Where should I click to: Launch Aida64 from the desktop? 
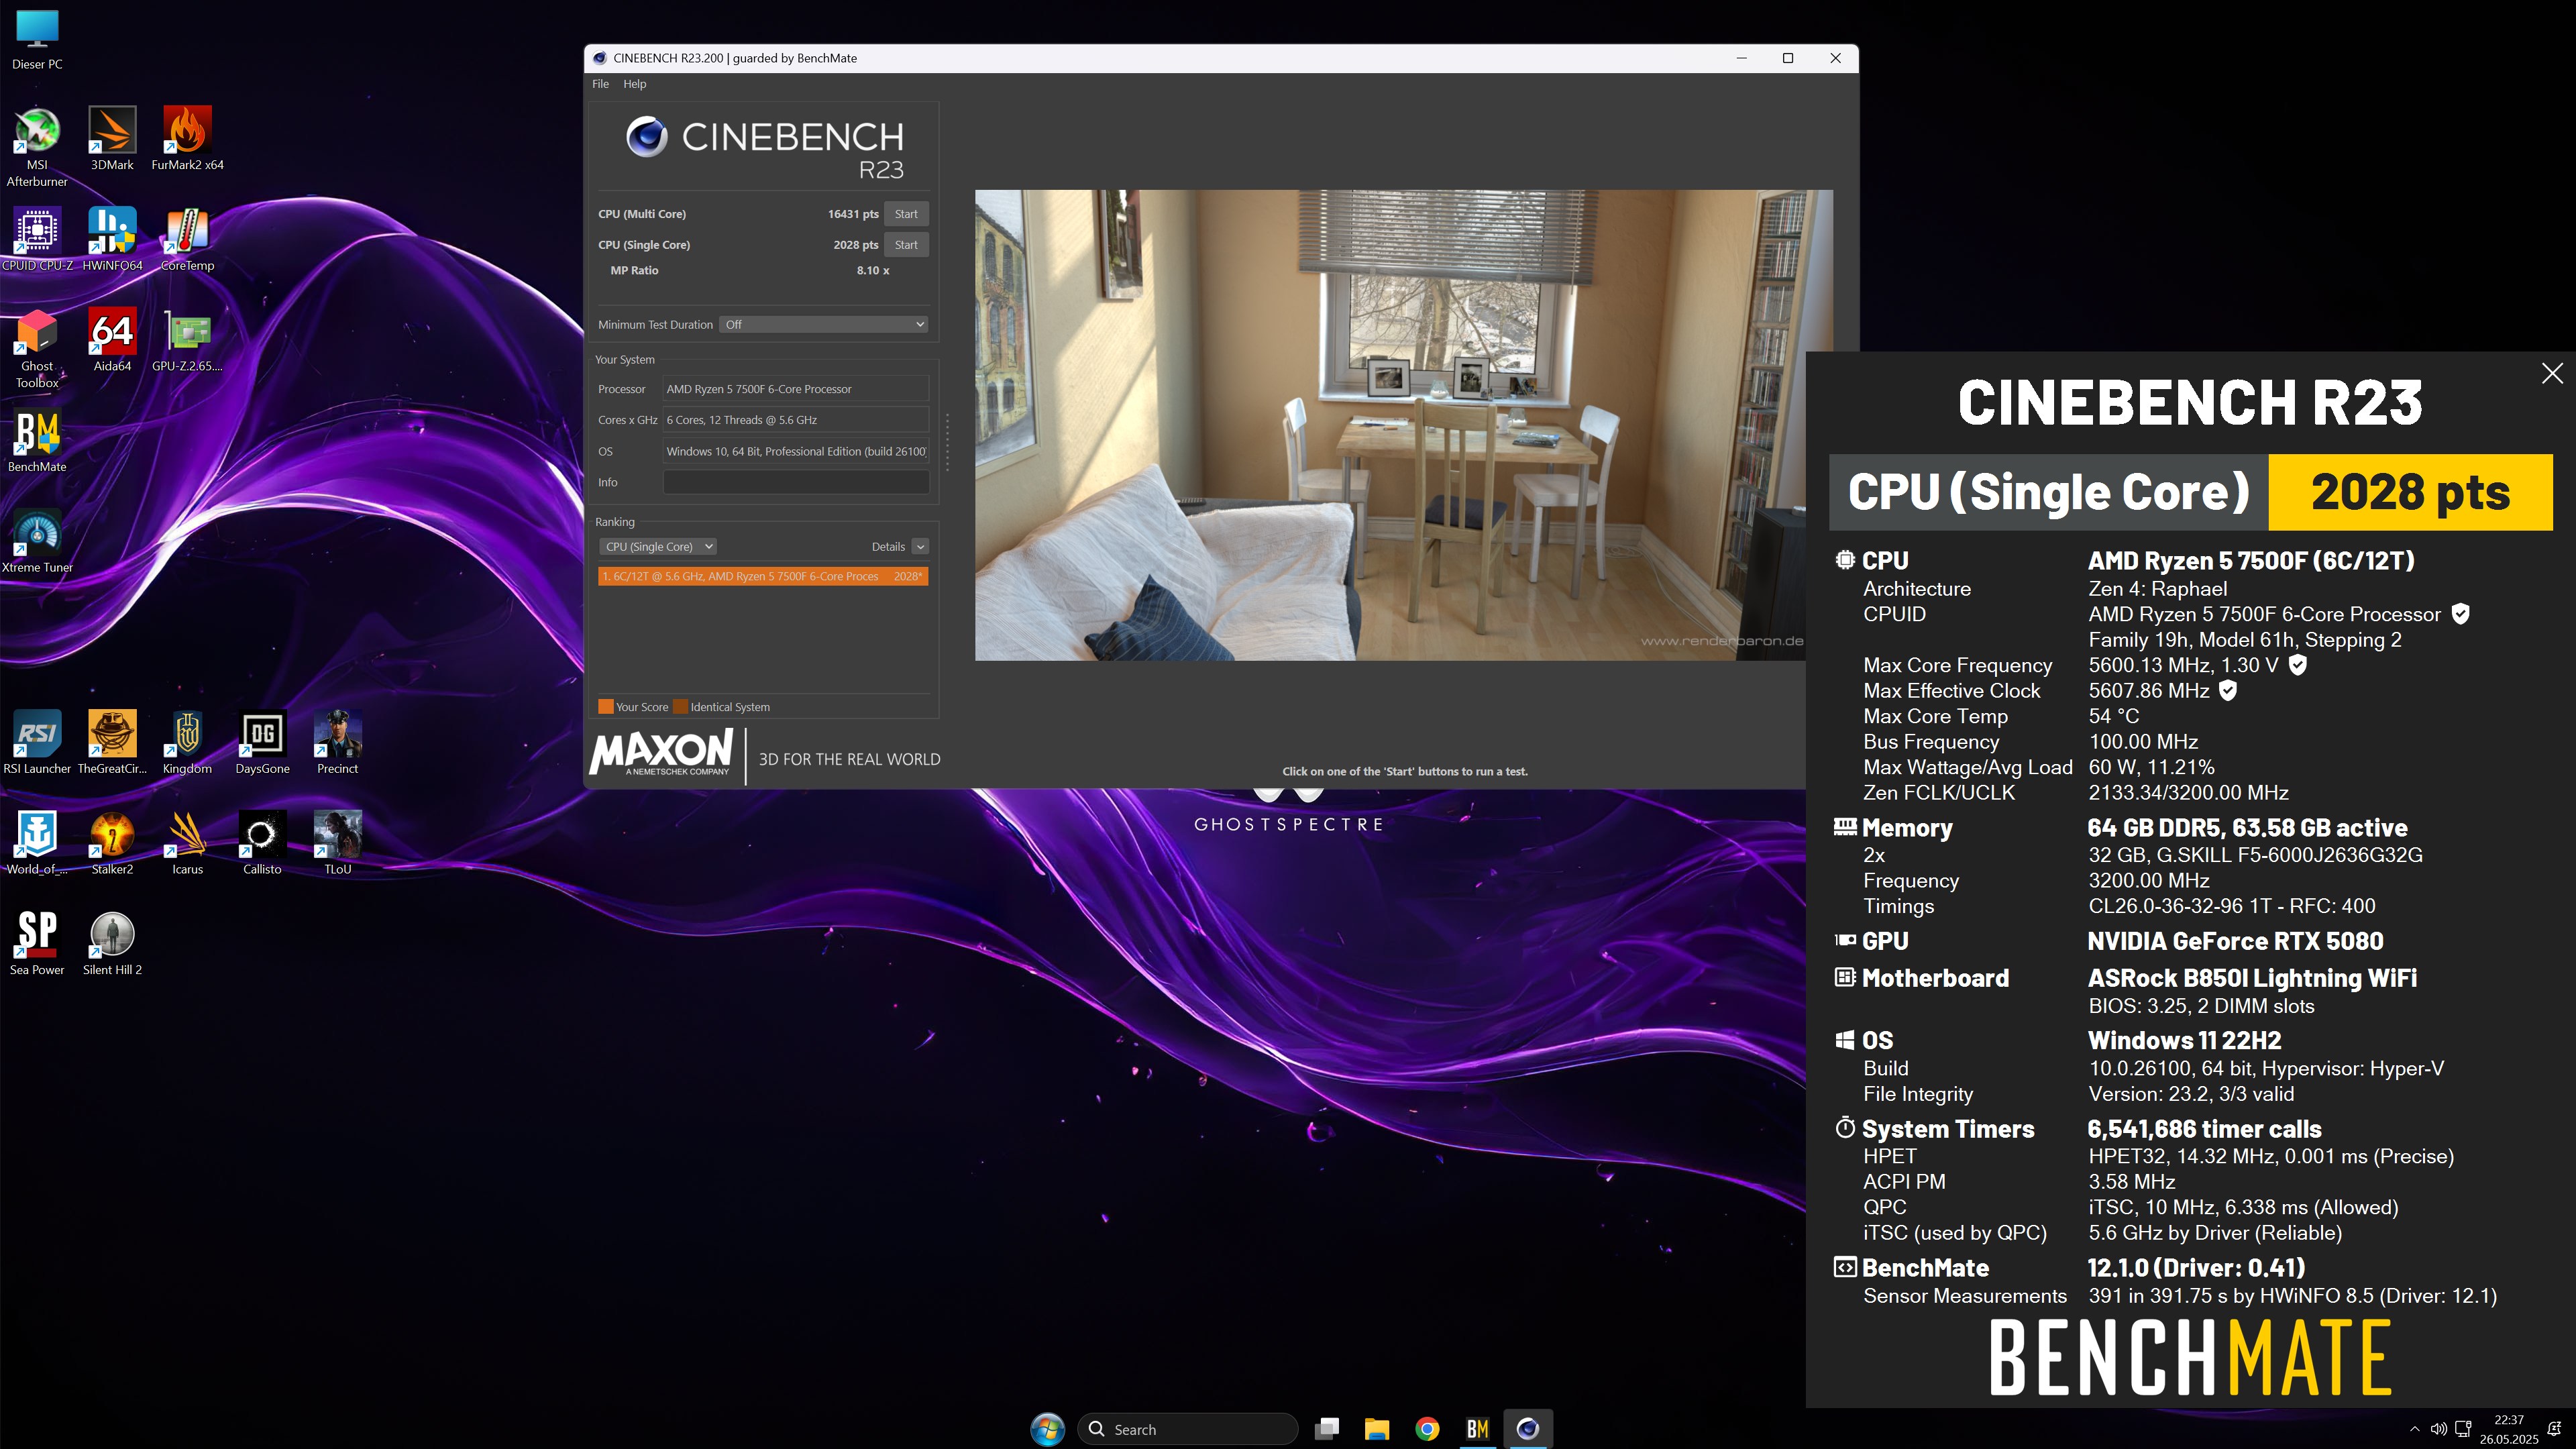click(112, 340)
